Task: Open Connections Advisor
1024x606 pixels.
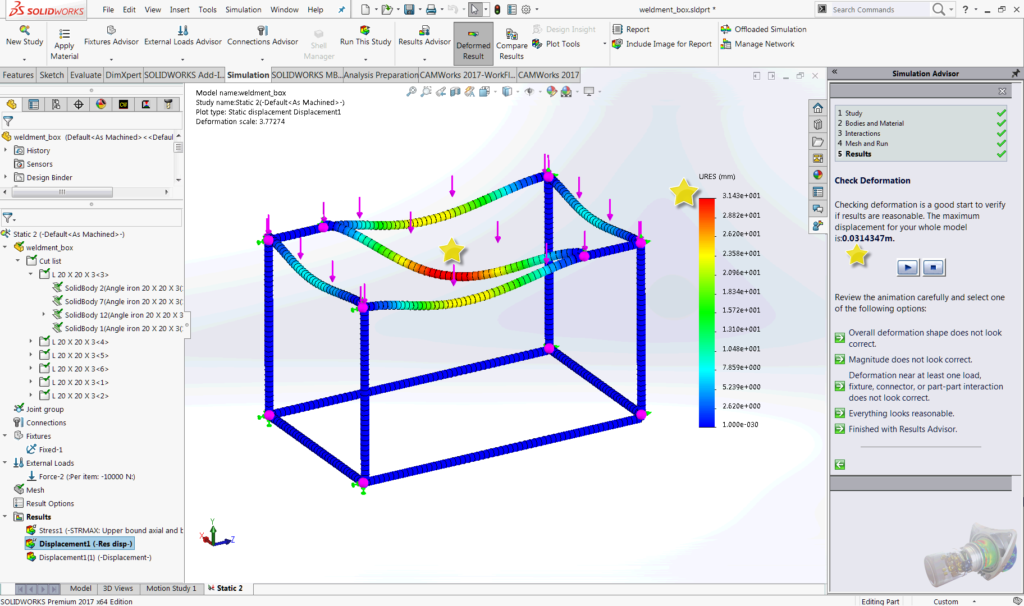Action: [263, 36]
